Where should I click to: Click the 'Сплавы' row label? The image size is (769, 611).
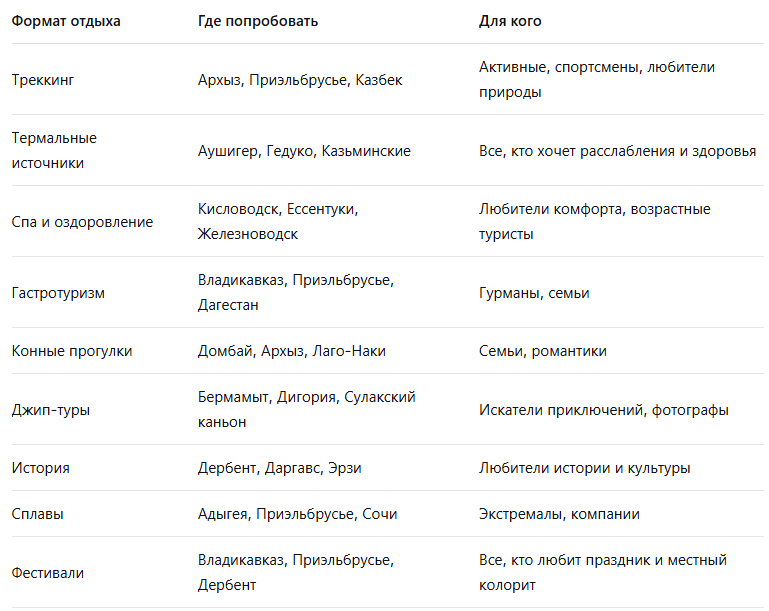click(x=37, y=514)
